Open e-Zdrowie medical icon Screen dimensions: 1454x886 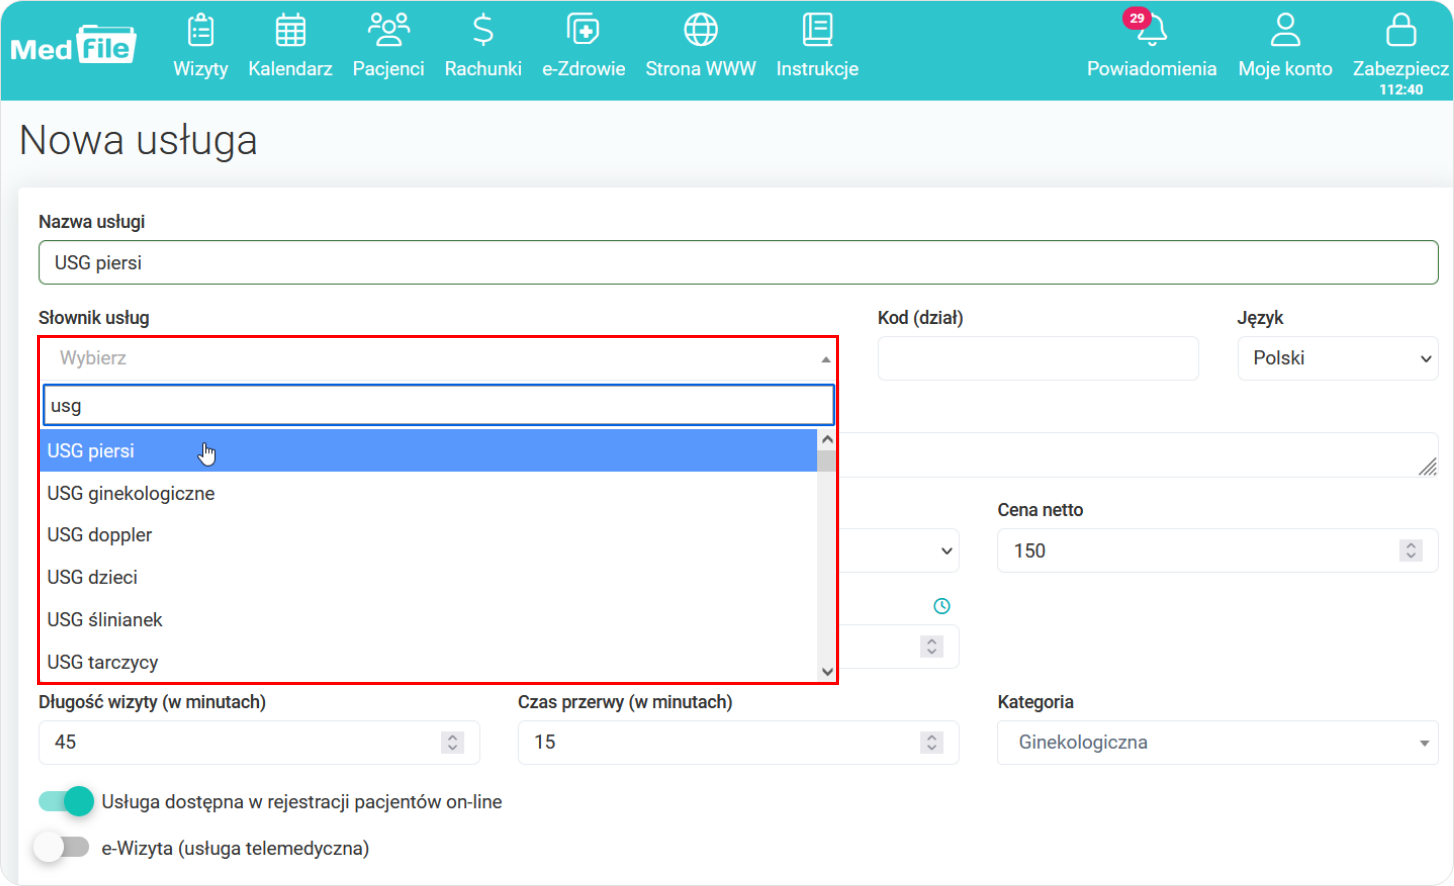pyautogui.click(x=583, y=30)
